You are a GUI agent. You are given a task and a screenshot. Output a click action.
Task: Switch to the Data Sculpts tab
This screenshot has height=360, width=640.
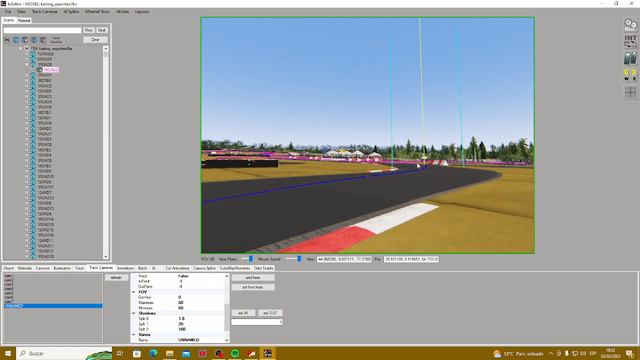[x=264, y=268]
